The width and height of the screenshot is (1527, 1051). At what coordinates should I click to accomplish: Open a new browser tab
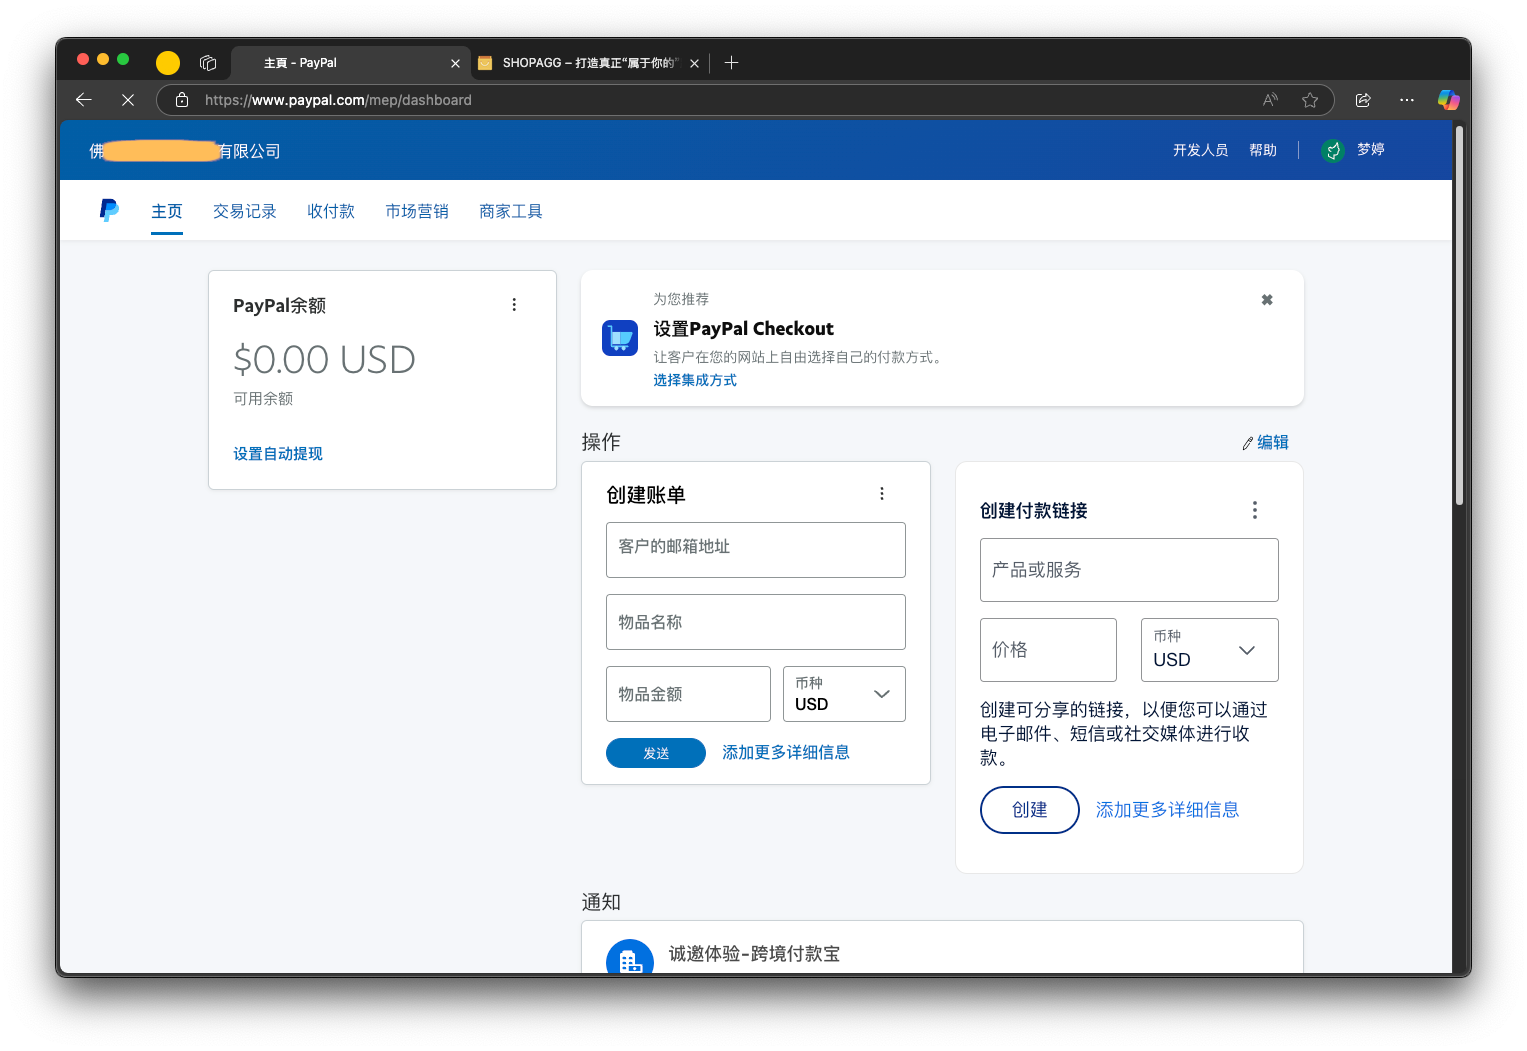click(x=732, y=63)
